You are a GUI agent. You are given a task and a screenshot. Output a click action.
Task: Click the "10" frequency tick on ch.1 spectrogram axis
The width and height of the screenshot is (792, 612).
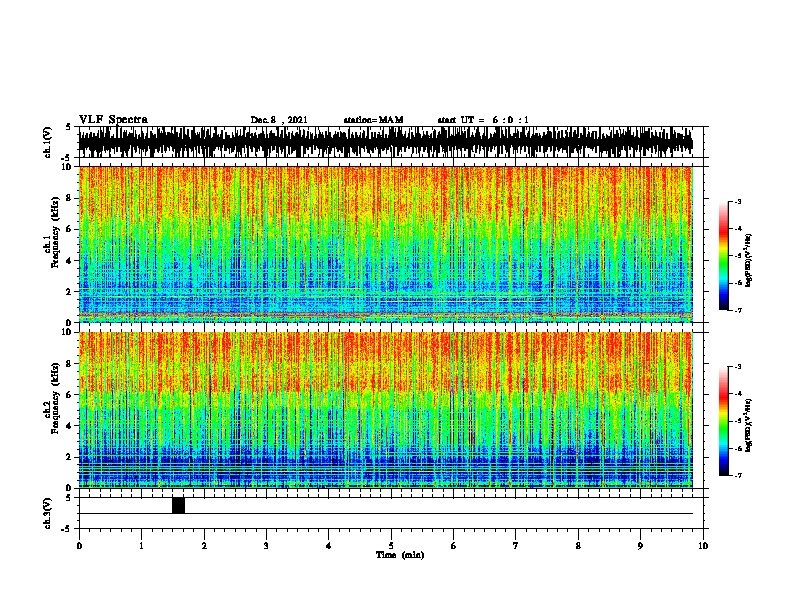68,167
